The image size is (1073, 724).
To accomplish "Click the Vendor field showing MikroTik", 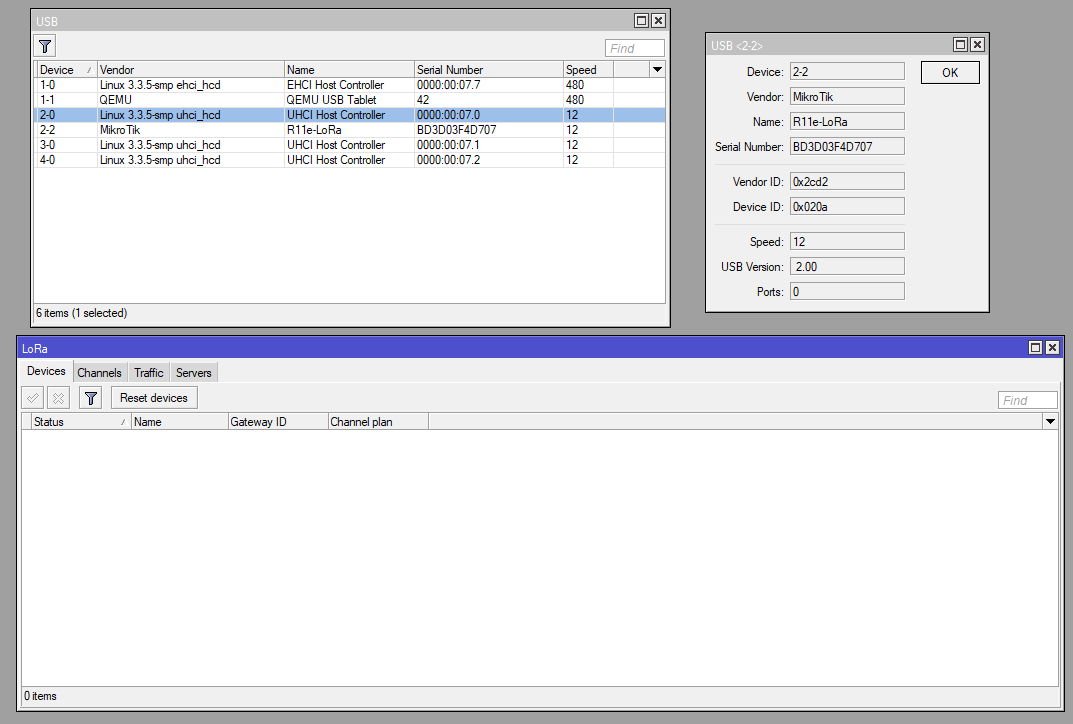I will 847,96.
